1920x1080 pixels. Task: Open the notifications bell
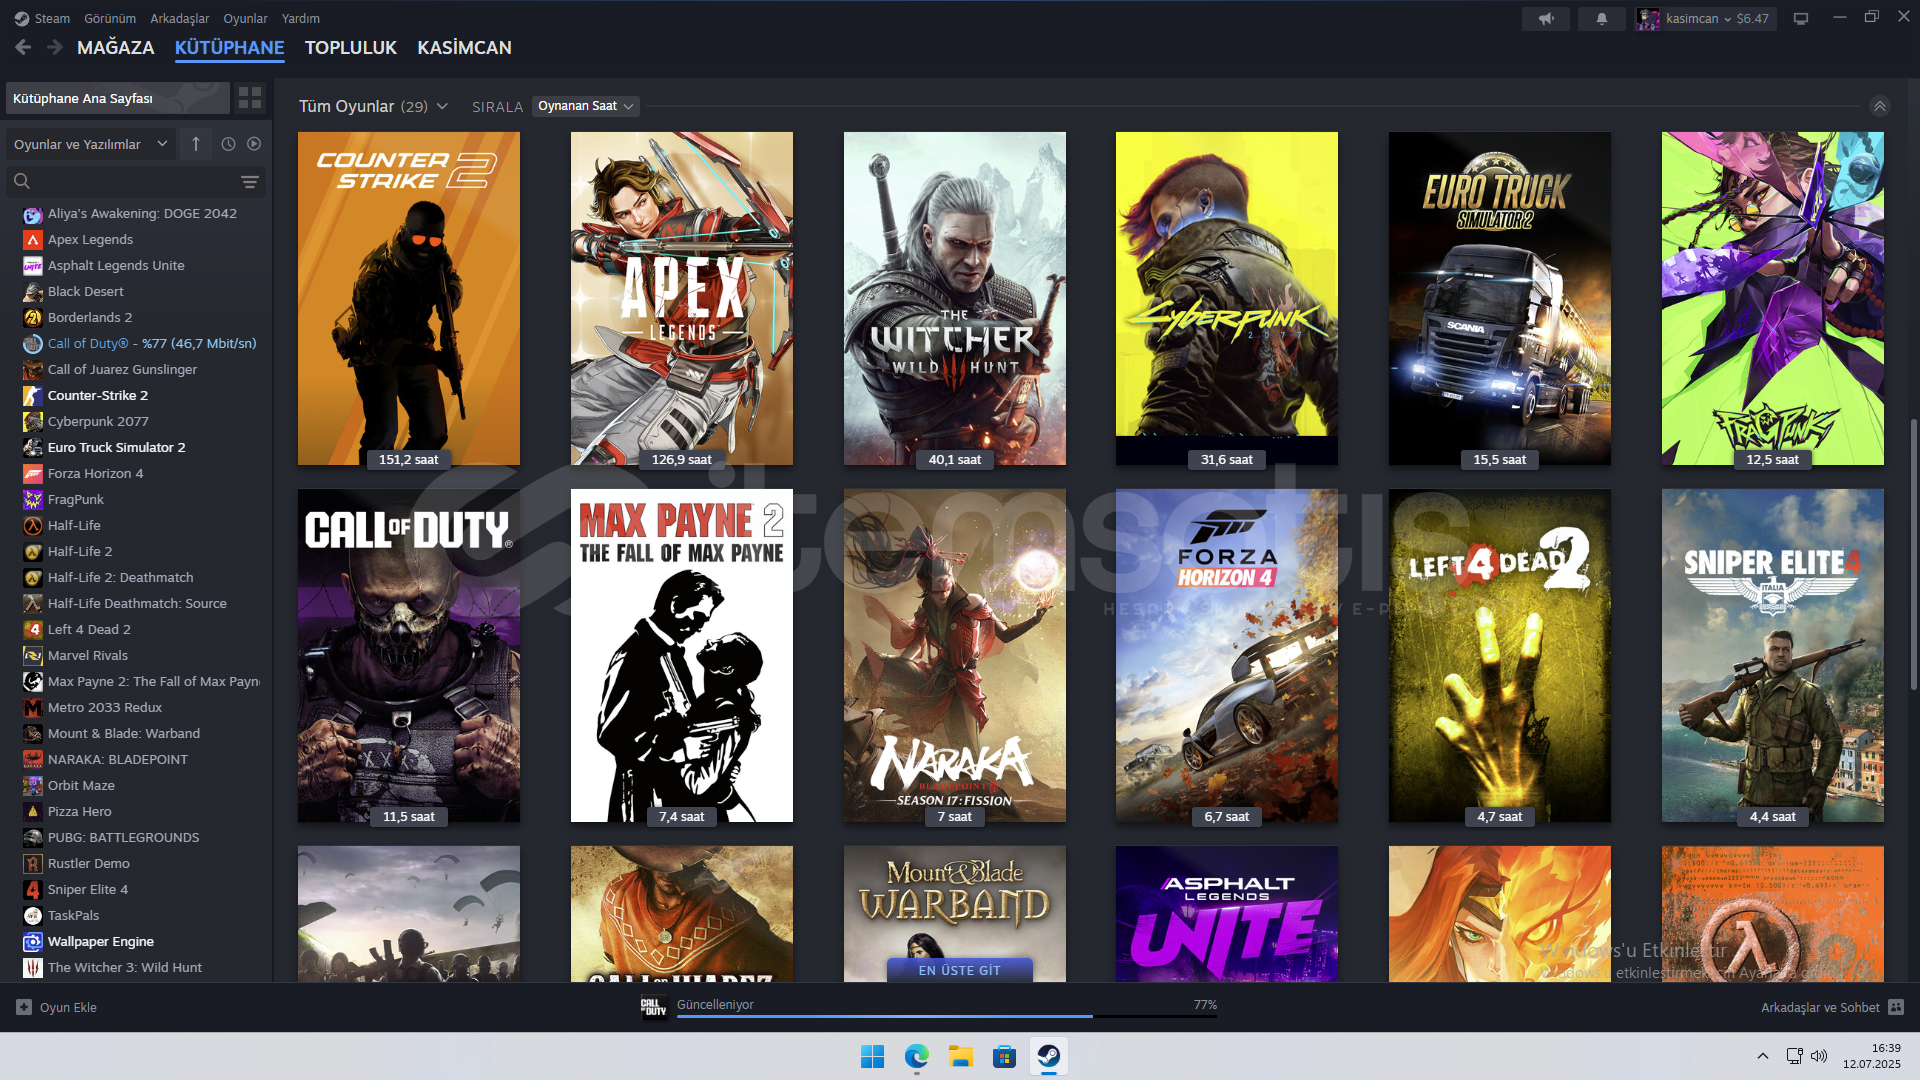[1601, 18]
